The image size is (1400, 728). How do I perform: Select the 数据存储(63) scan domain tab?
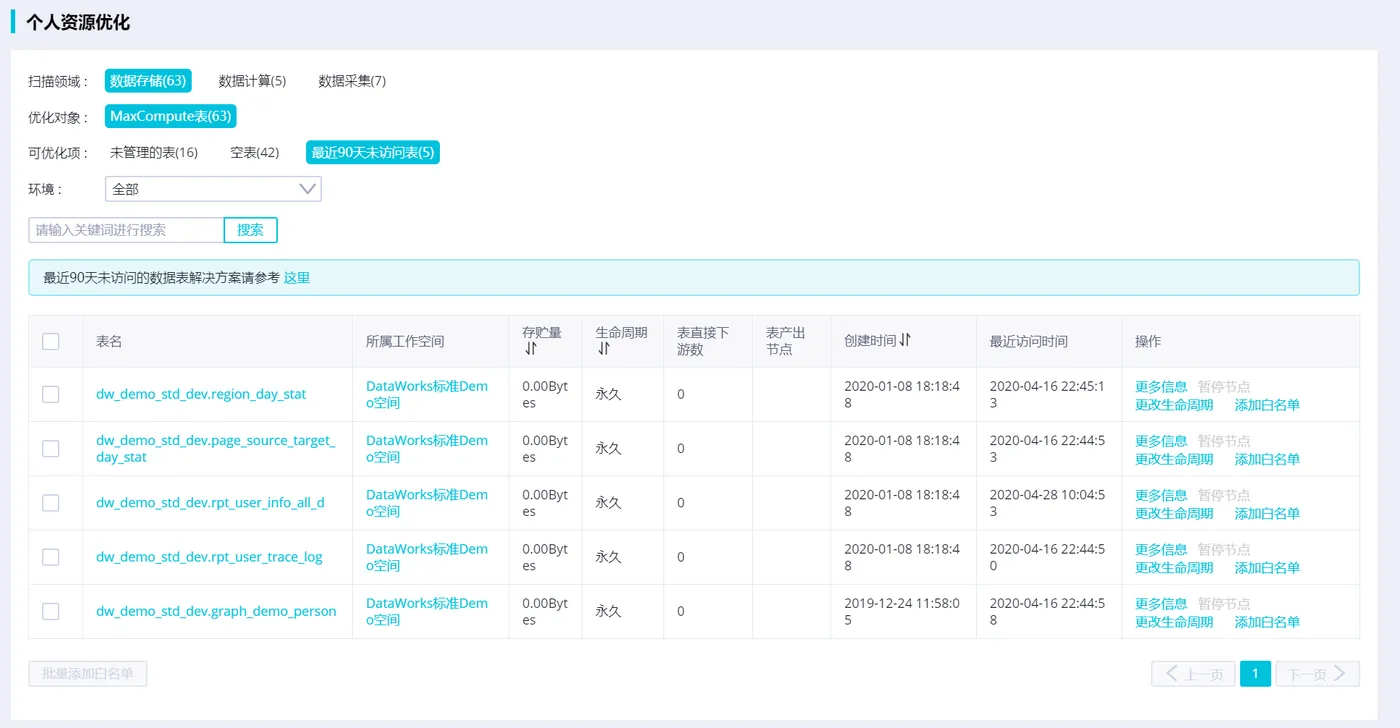[148, 81]
